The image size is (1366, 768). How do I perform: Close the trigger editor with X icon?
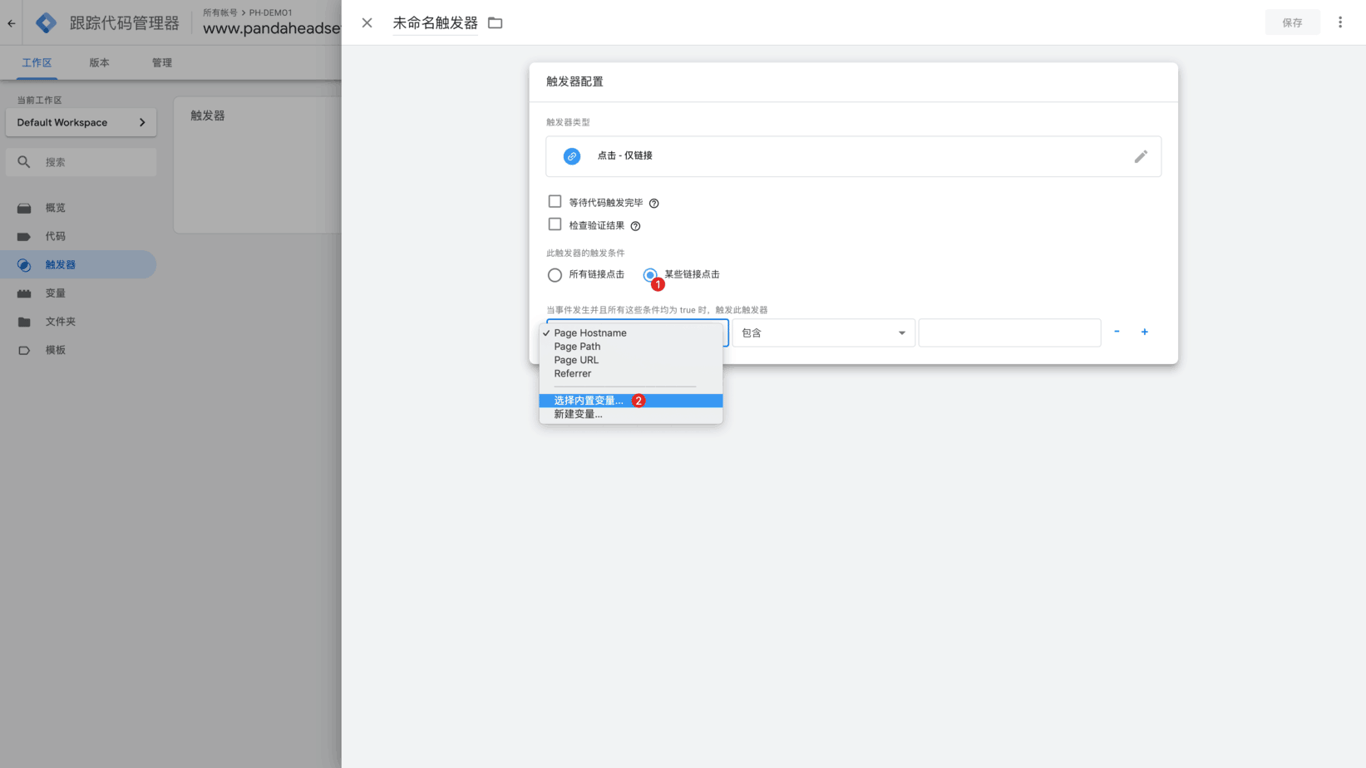(x=367, y=23)
